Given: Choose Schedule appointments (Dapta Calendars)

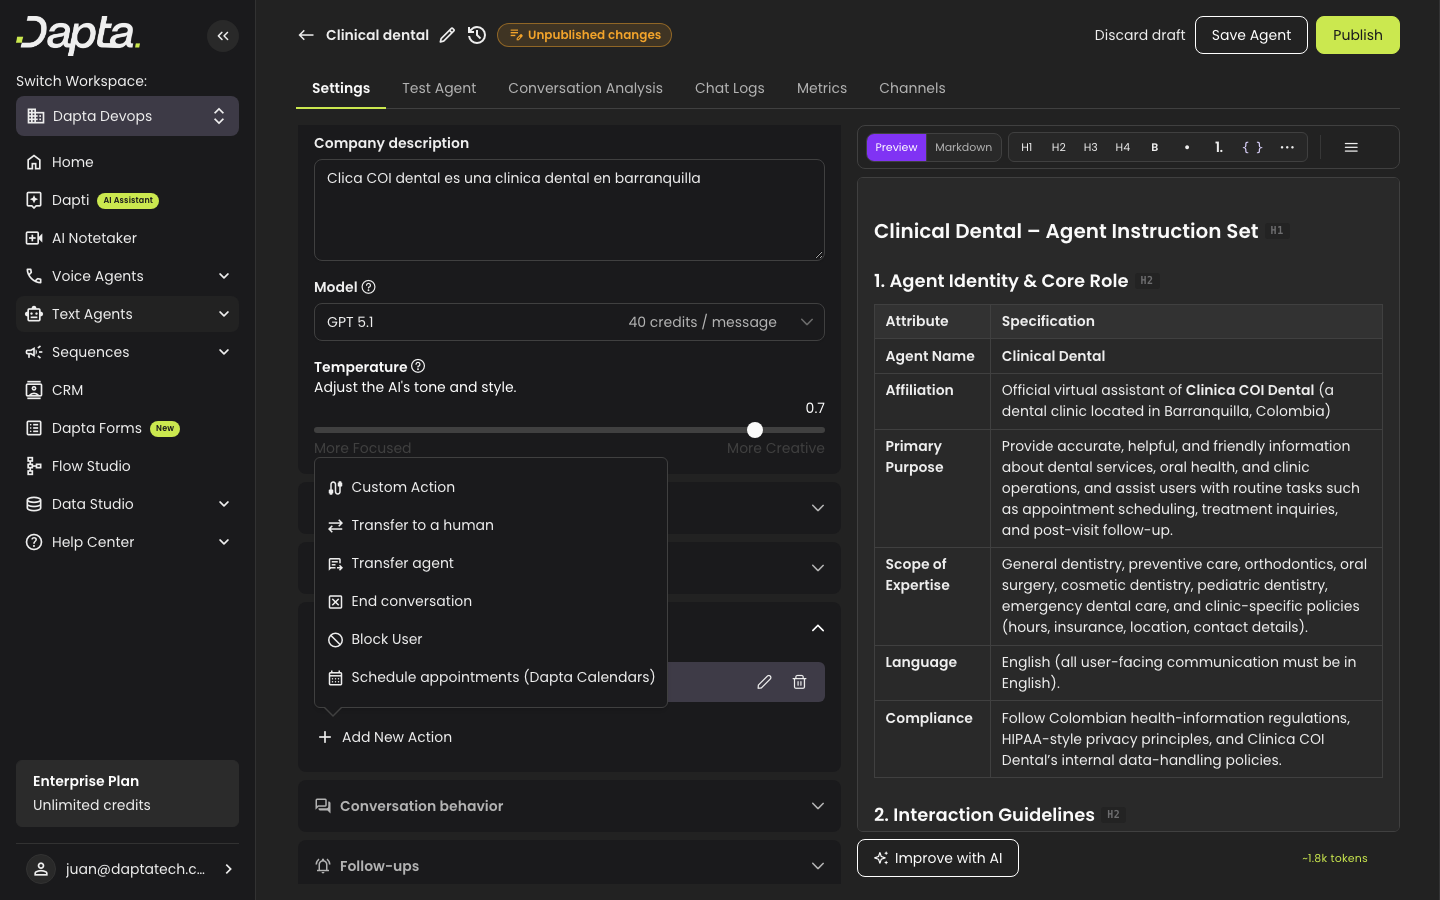Looking at the screenshot, I should click(x=491, y=677).
